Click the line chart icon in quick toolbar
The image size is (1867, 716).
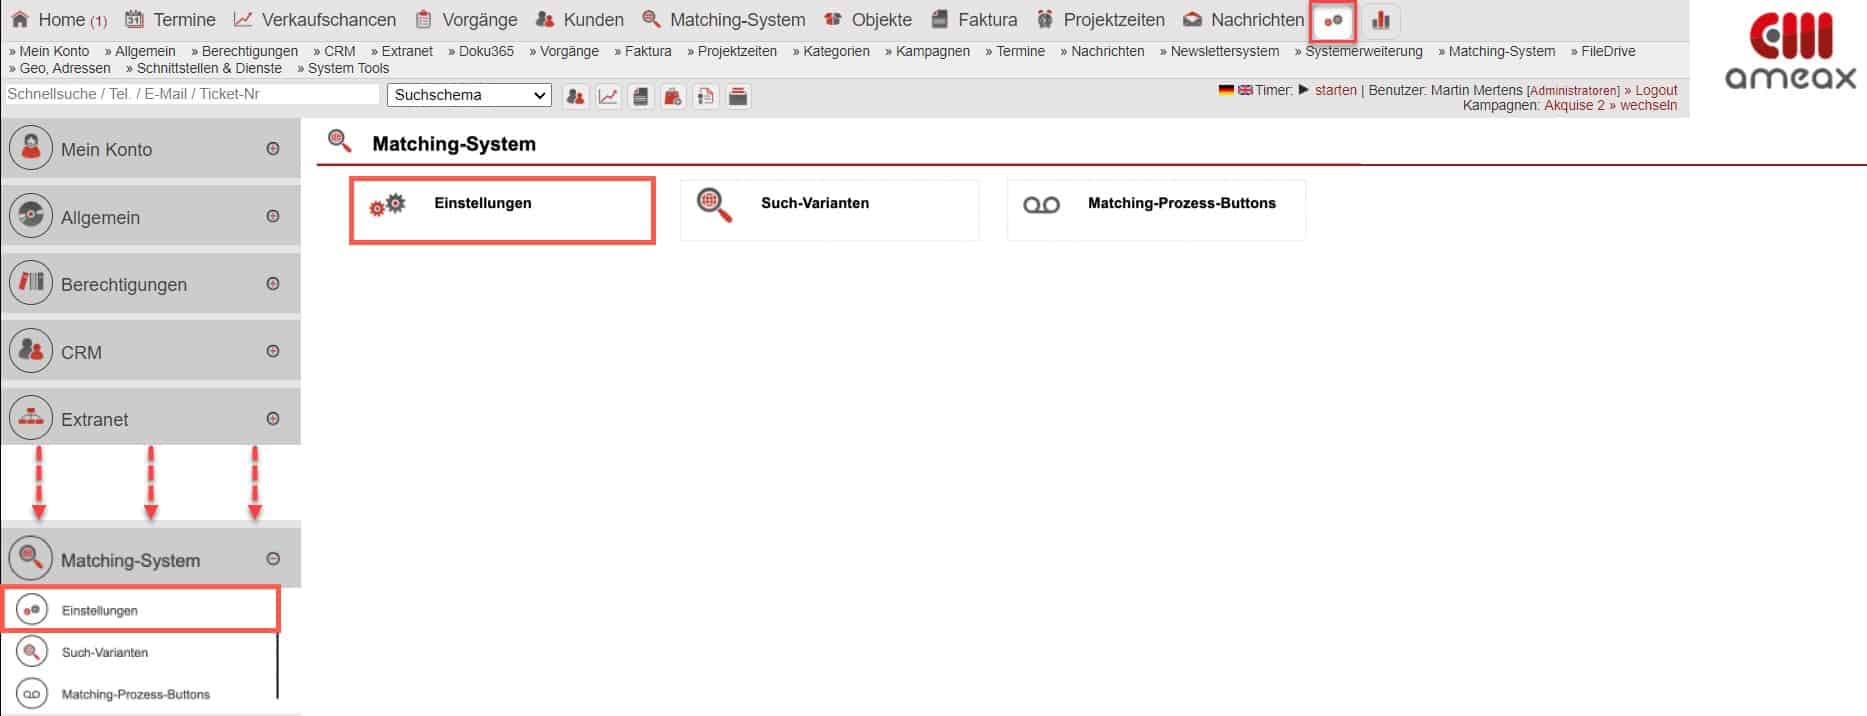[x=608, y=96]
